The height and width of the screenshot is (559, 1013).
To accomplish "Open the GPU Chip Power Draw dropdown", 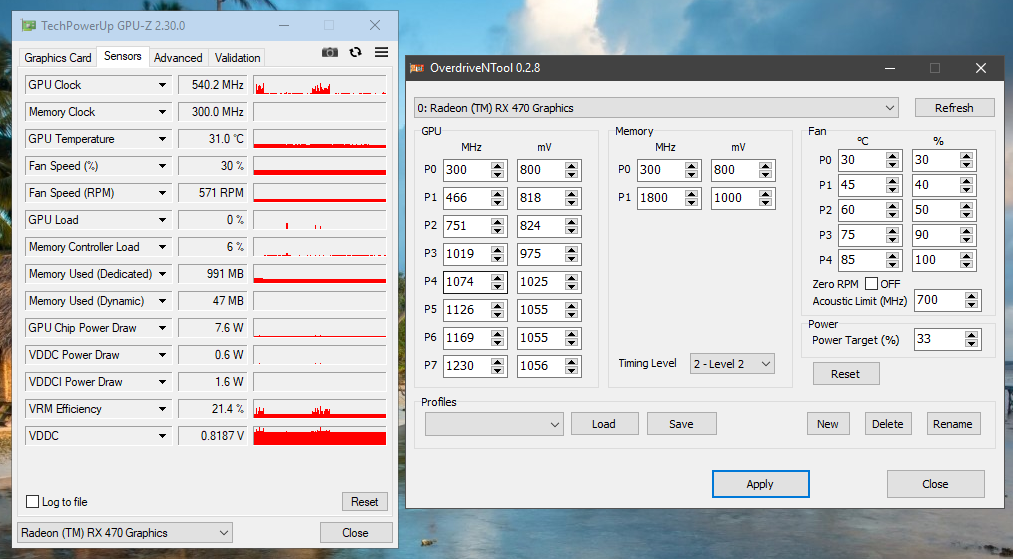I will pyautogui.click(x=162, y=328).
